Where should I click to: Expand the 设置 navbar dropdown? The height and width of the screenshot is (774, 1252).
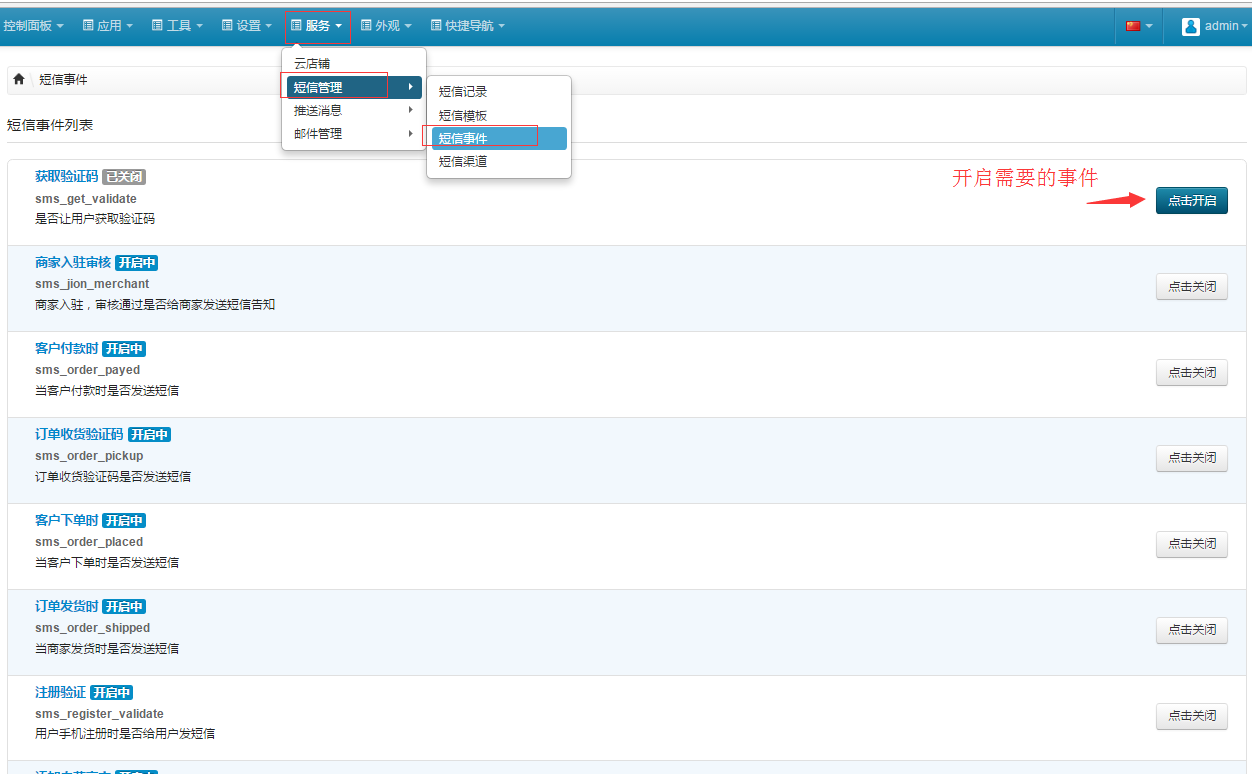pyautogui.click(x=246, y=26)
